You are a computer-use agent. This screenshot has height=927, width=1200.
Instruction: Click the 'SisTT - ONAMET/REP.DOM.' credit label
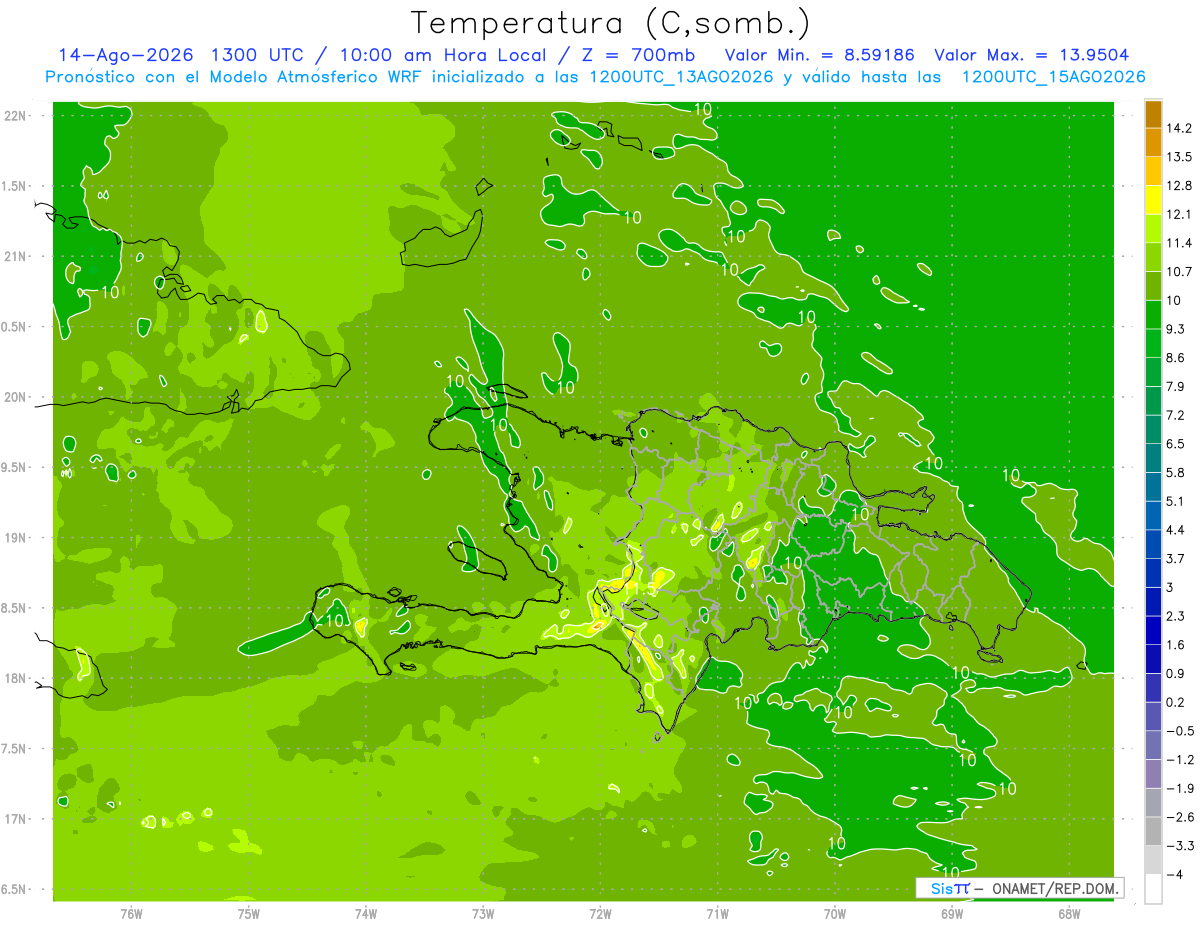[1020, 888]
